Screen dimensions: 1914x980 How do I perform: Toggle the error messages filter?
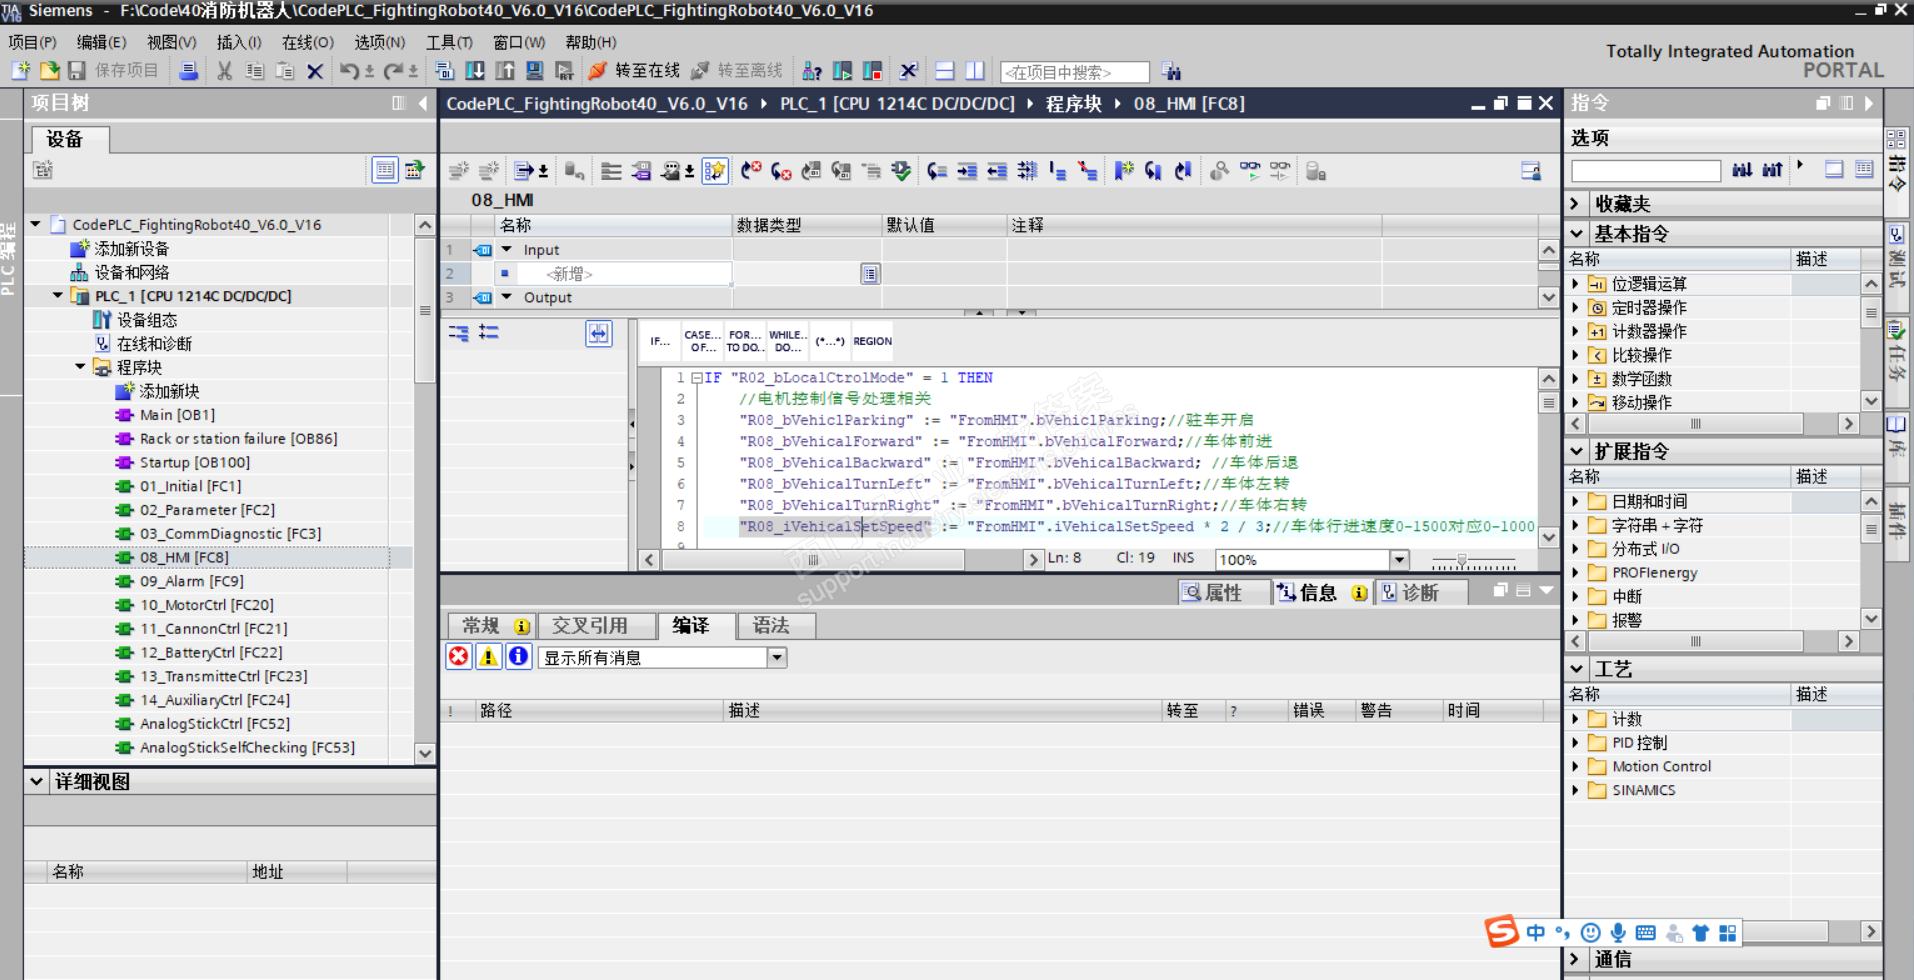coord(459,657)
